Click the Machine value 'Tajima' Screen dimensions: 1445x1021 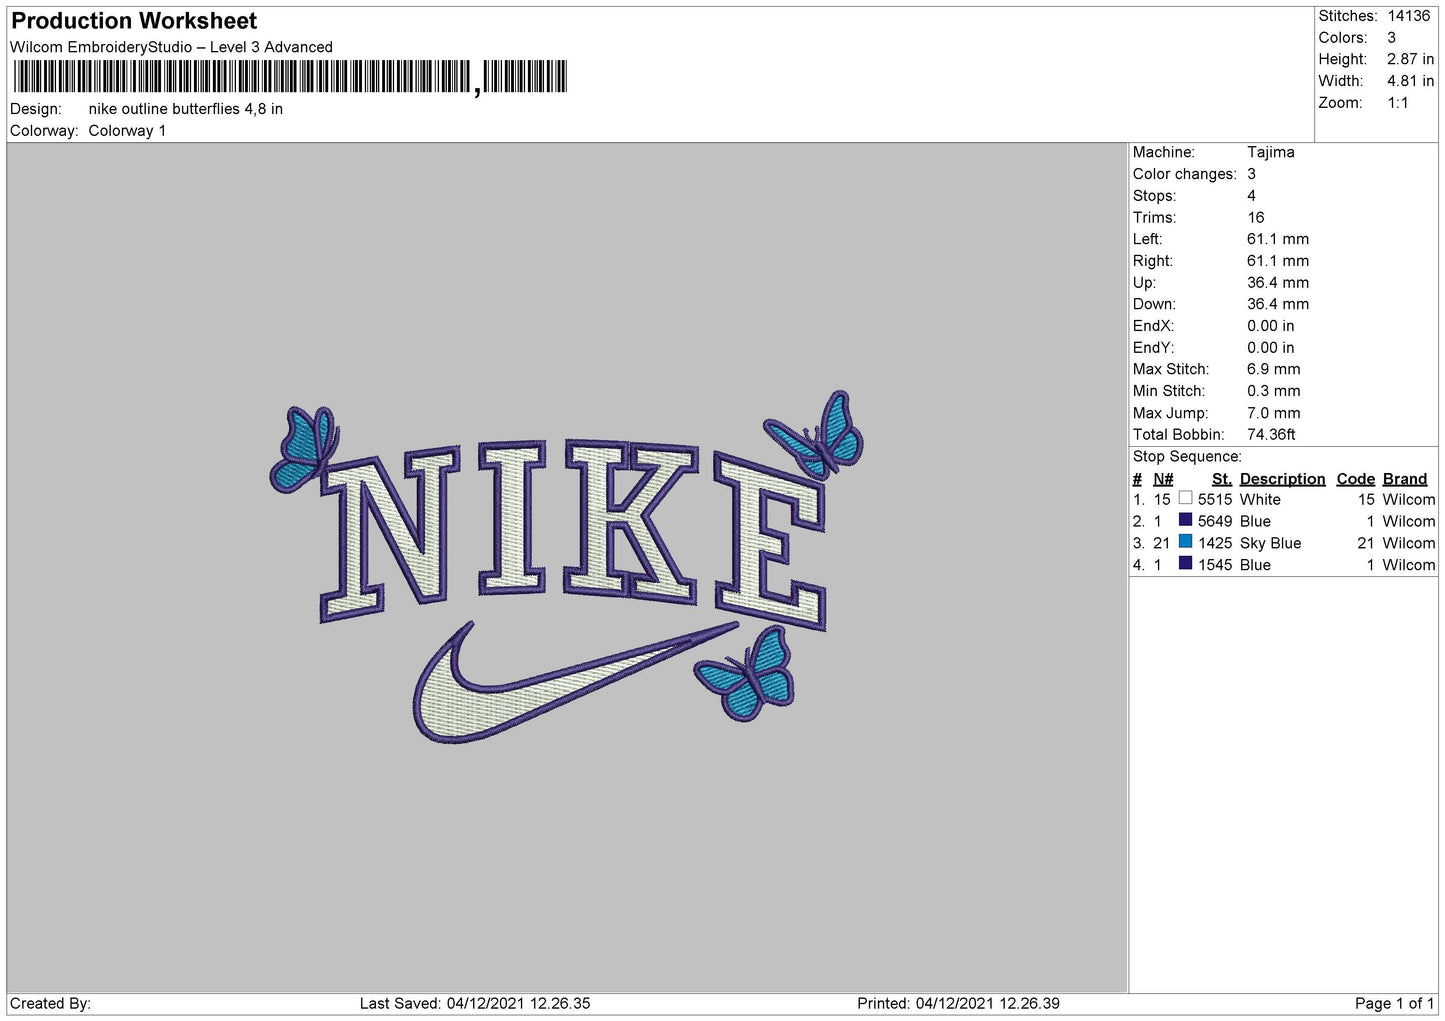click(1271, 152)
